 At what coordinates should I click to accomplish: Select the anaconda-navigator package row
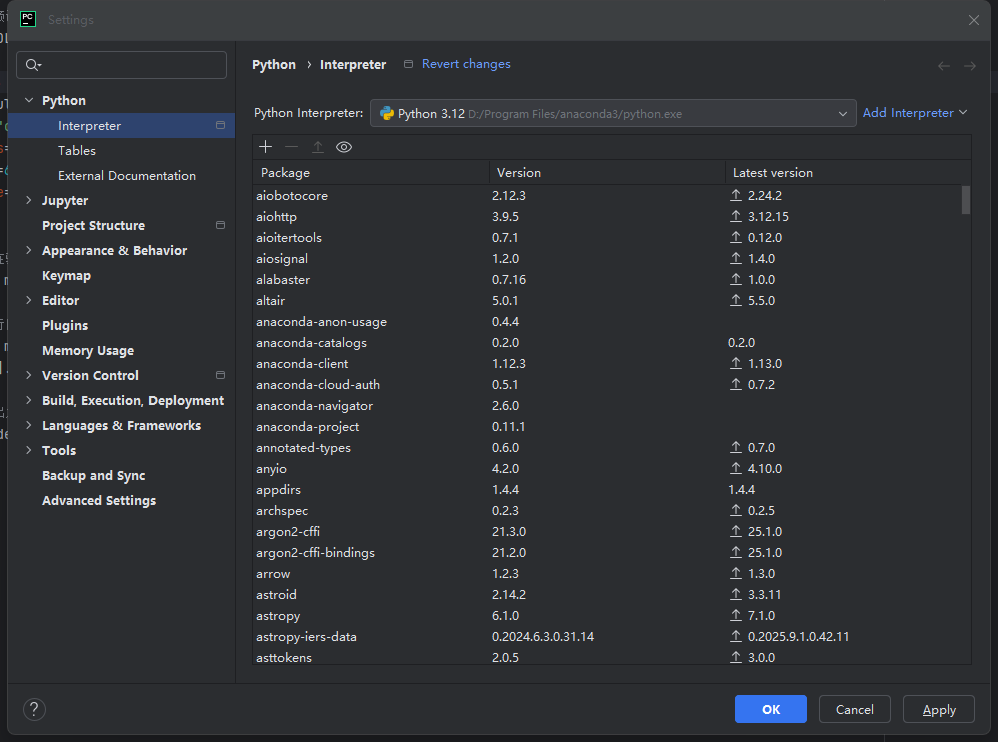[608, 405]
